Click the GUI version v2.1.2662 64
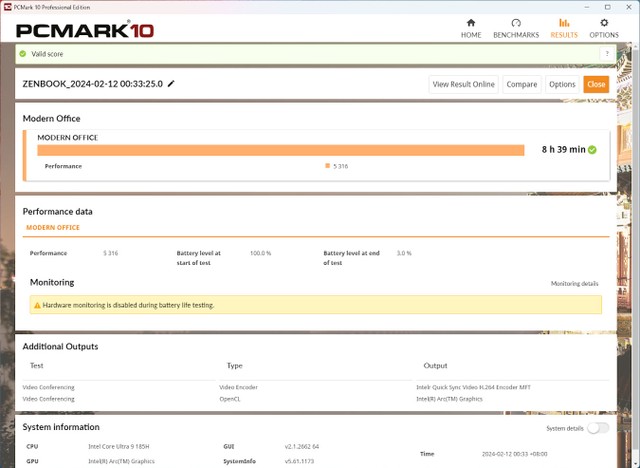This screenshot has height=468, width=640. point(302,447)
